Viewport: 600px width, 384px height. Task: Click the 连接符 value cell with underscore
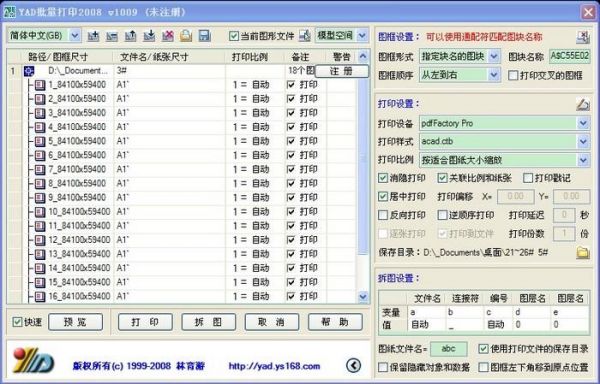[464, 325]
